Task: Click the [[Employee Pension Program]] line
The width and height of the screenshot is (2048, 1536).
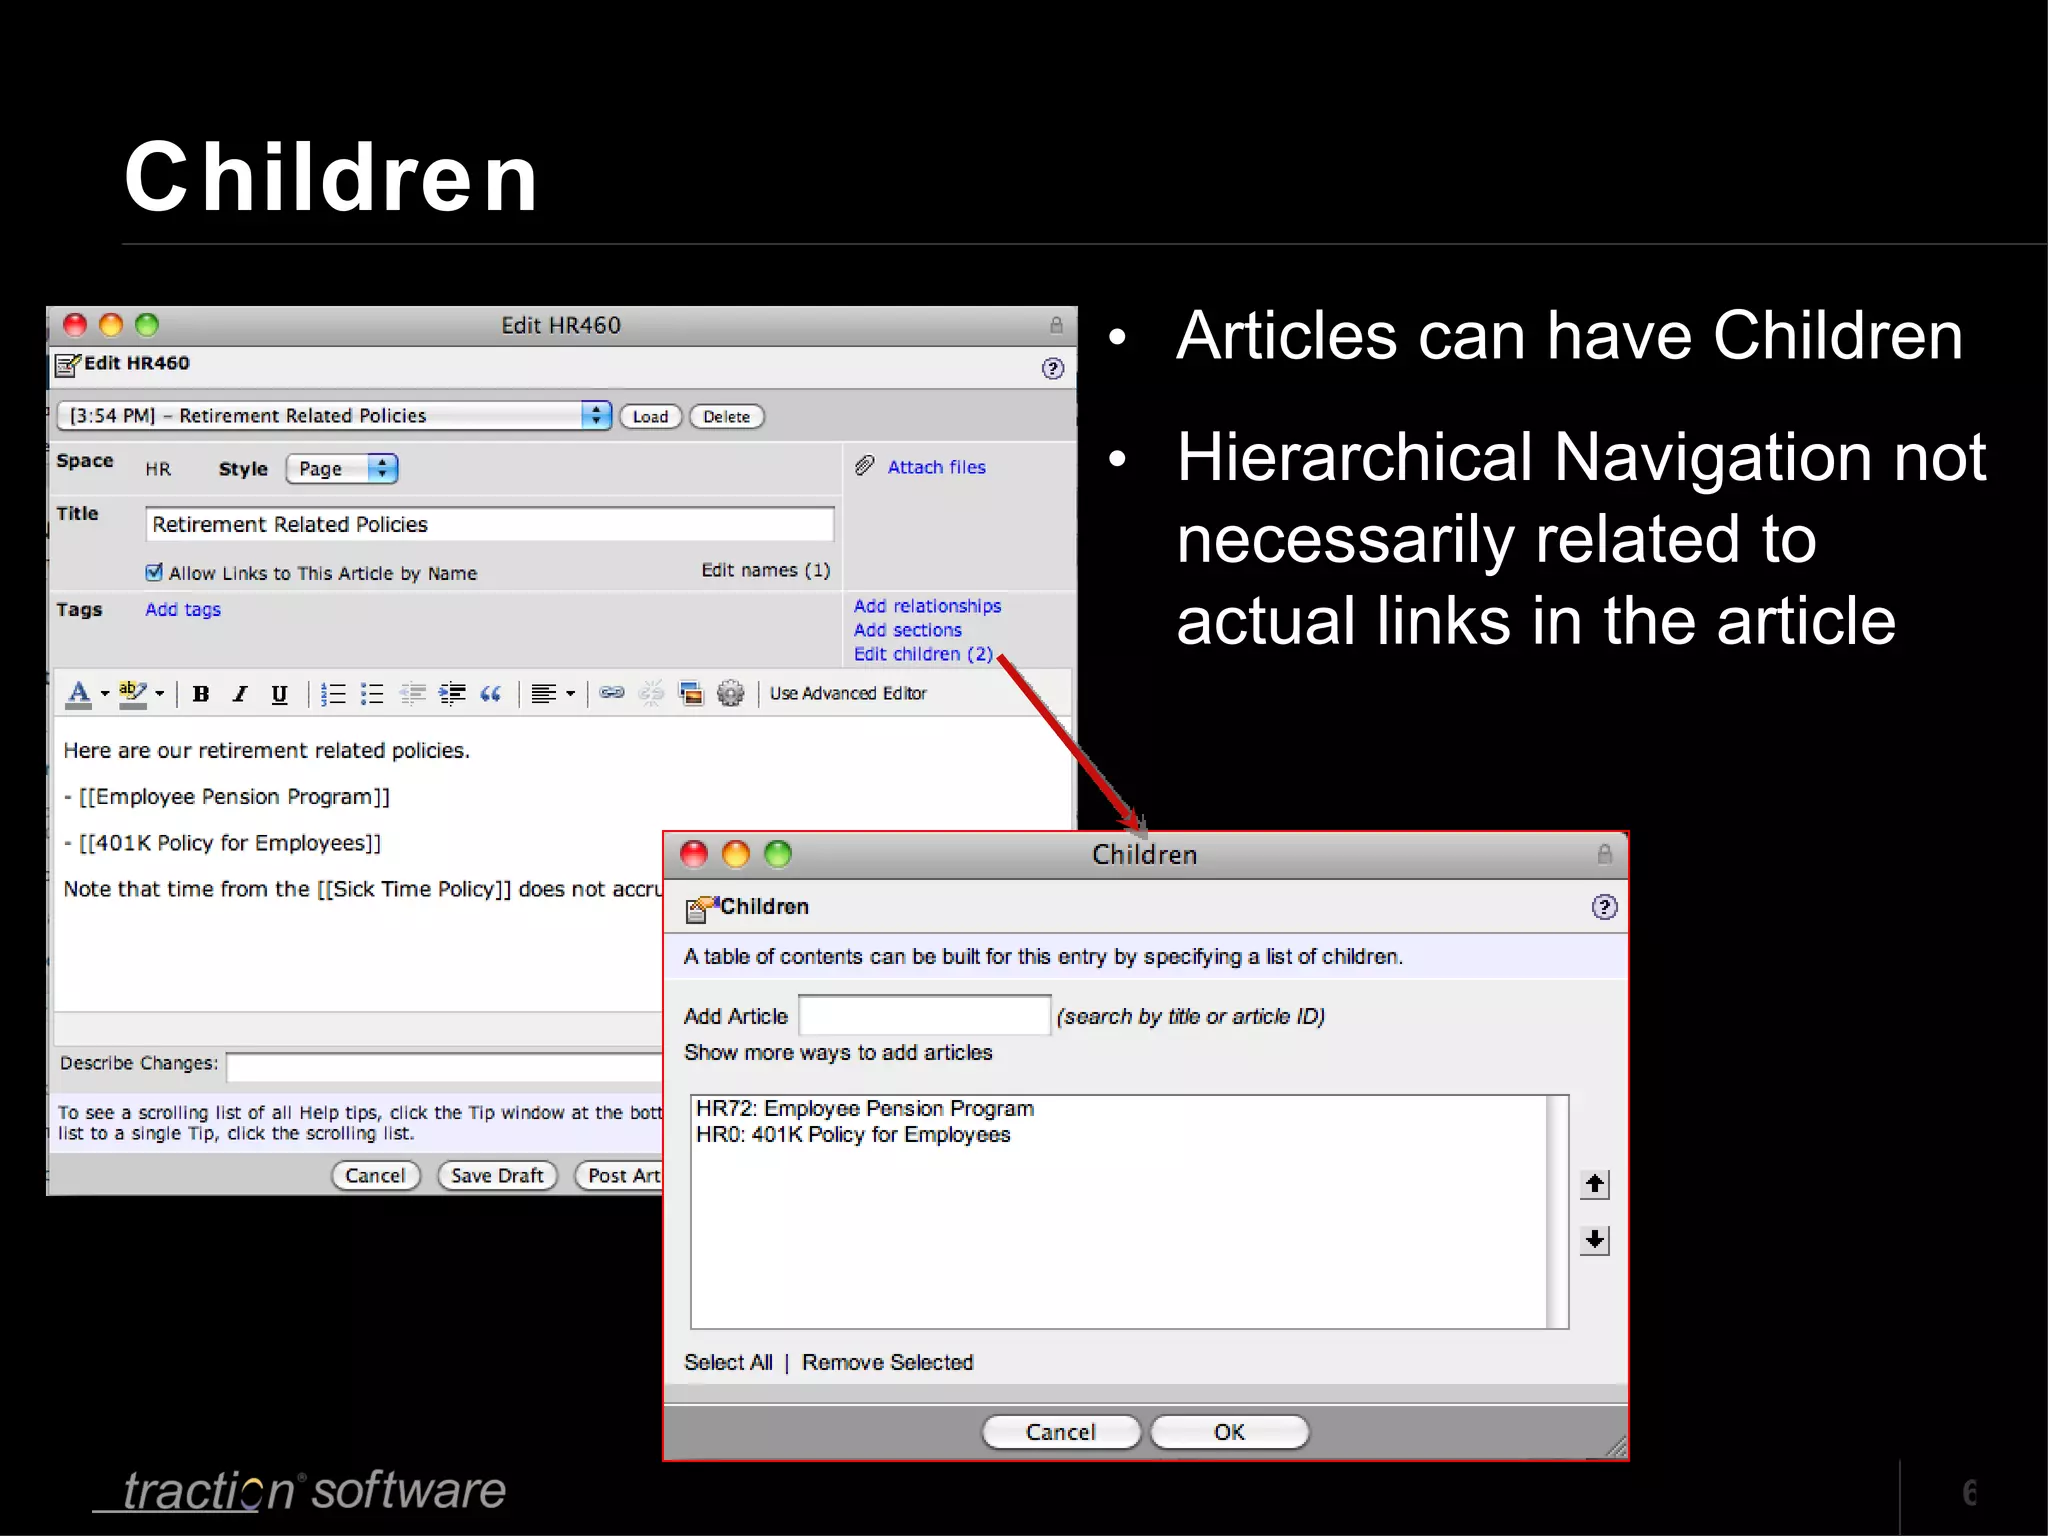Action: (x=227, y=796)
